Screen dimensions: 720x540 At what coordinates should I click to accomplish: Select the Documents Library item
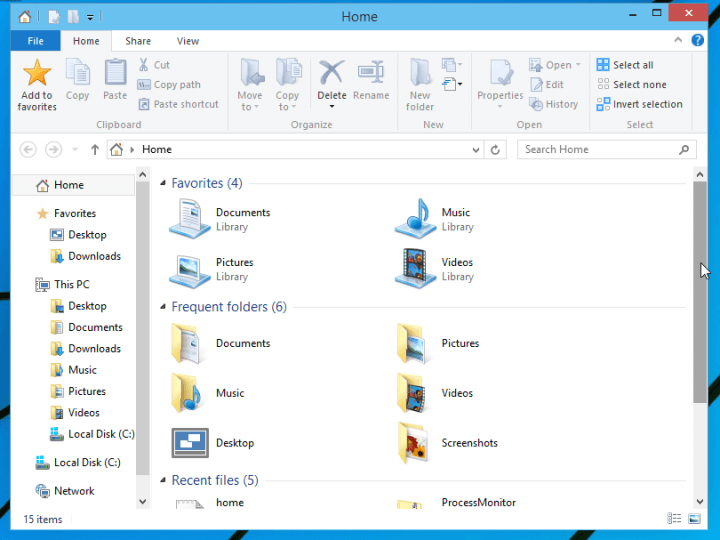click(x=219, y=219)
